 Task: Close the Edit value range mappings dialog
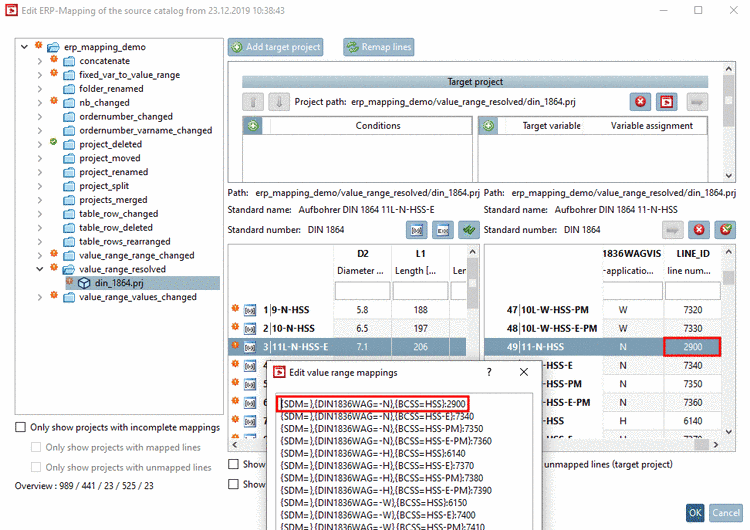pos(524,372)
